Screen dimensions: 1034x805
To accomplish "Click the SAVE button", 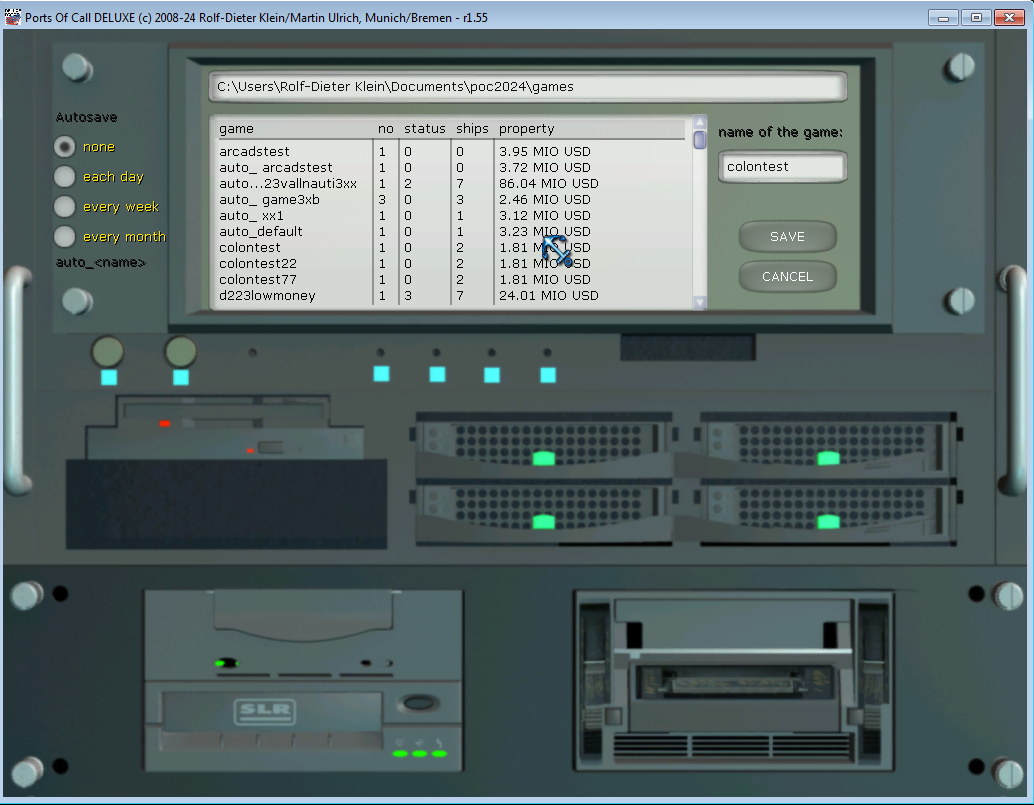I will pos(787,237).
